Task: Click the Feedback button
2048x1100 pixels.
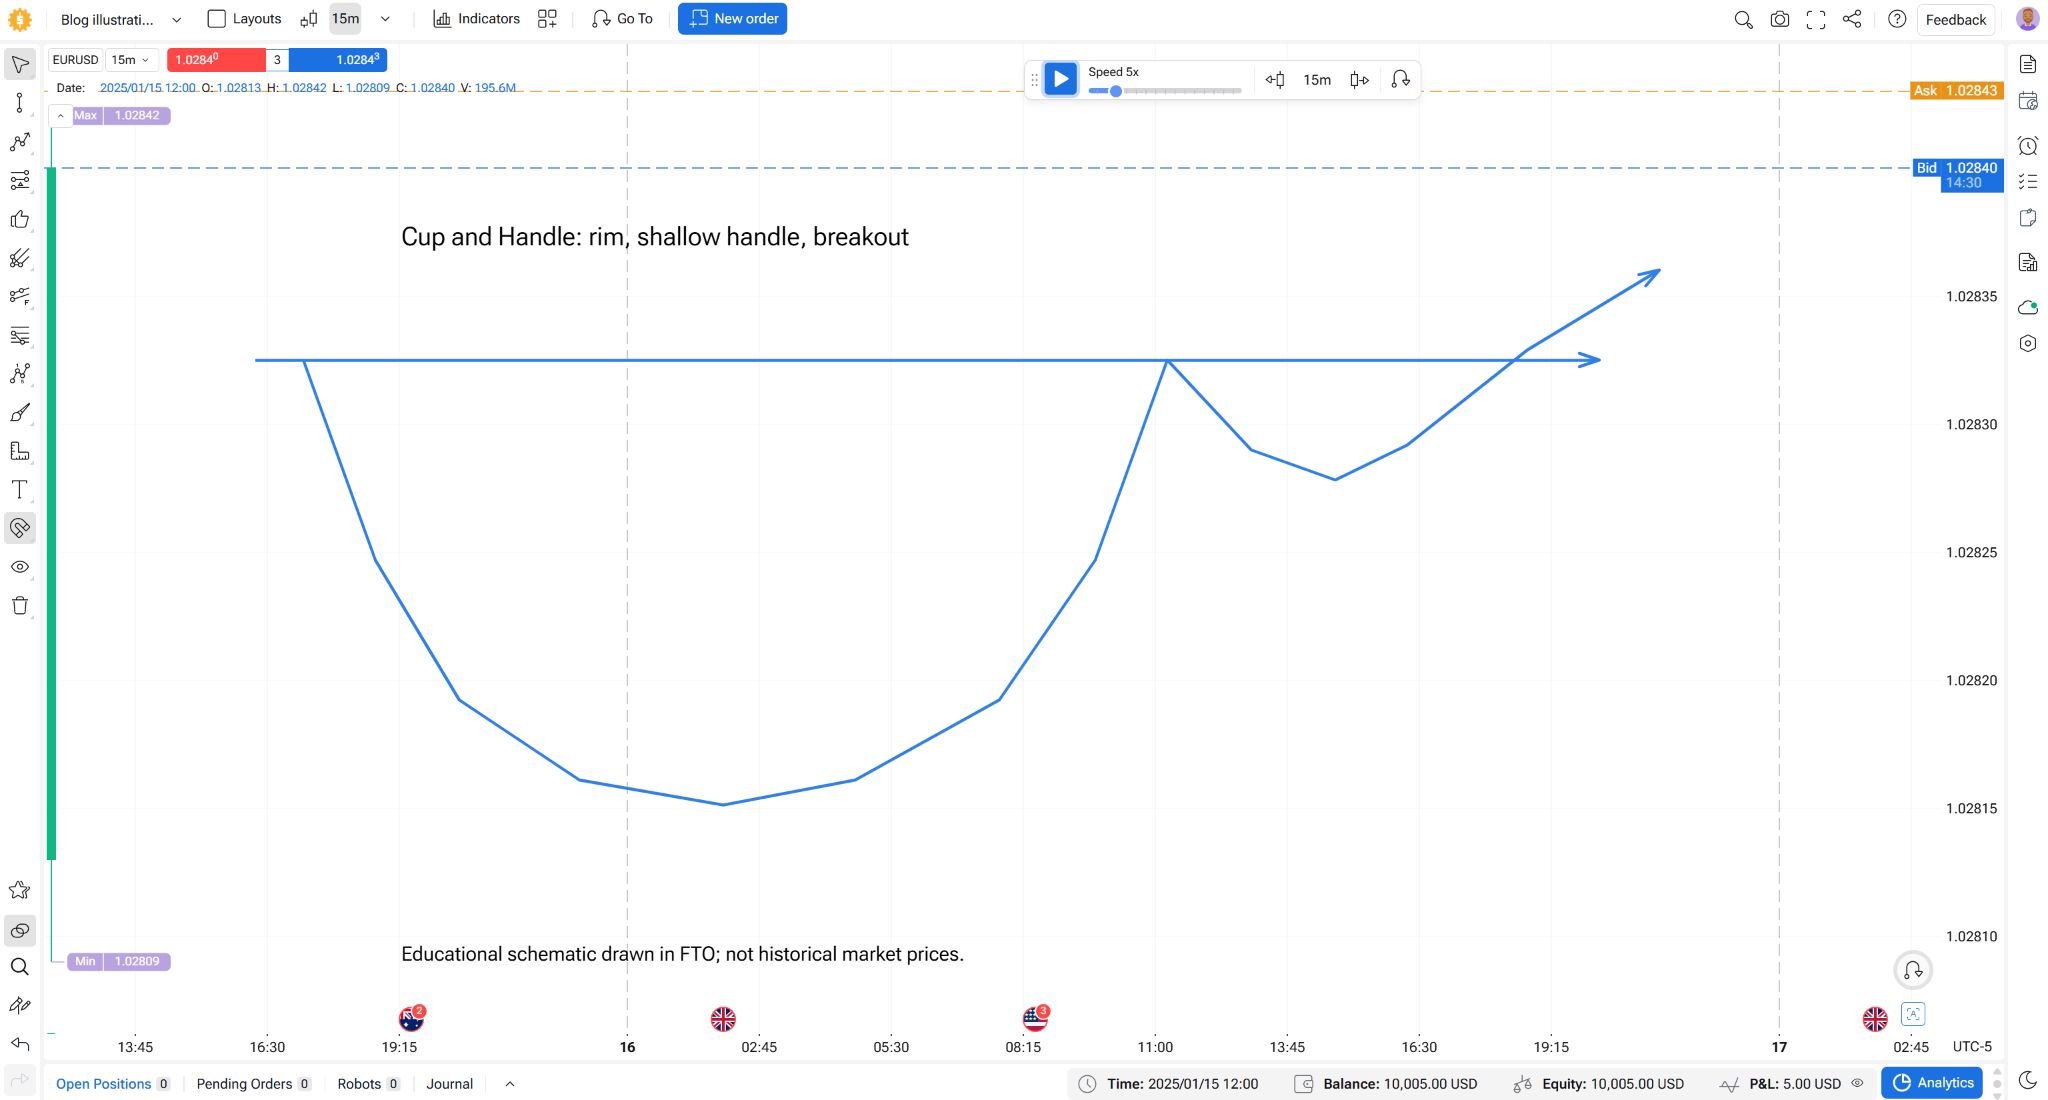Action: (x=1956, y=20)
